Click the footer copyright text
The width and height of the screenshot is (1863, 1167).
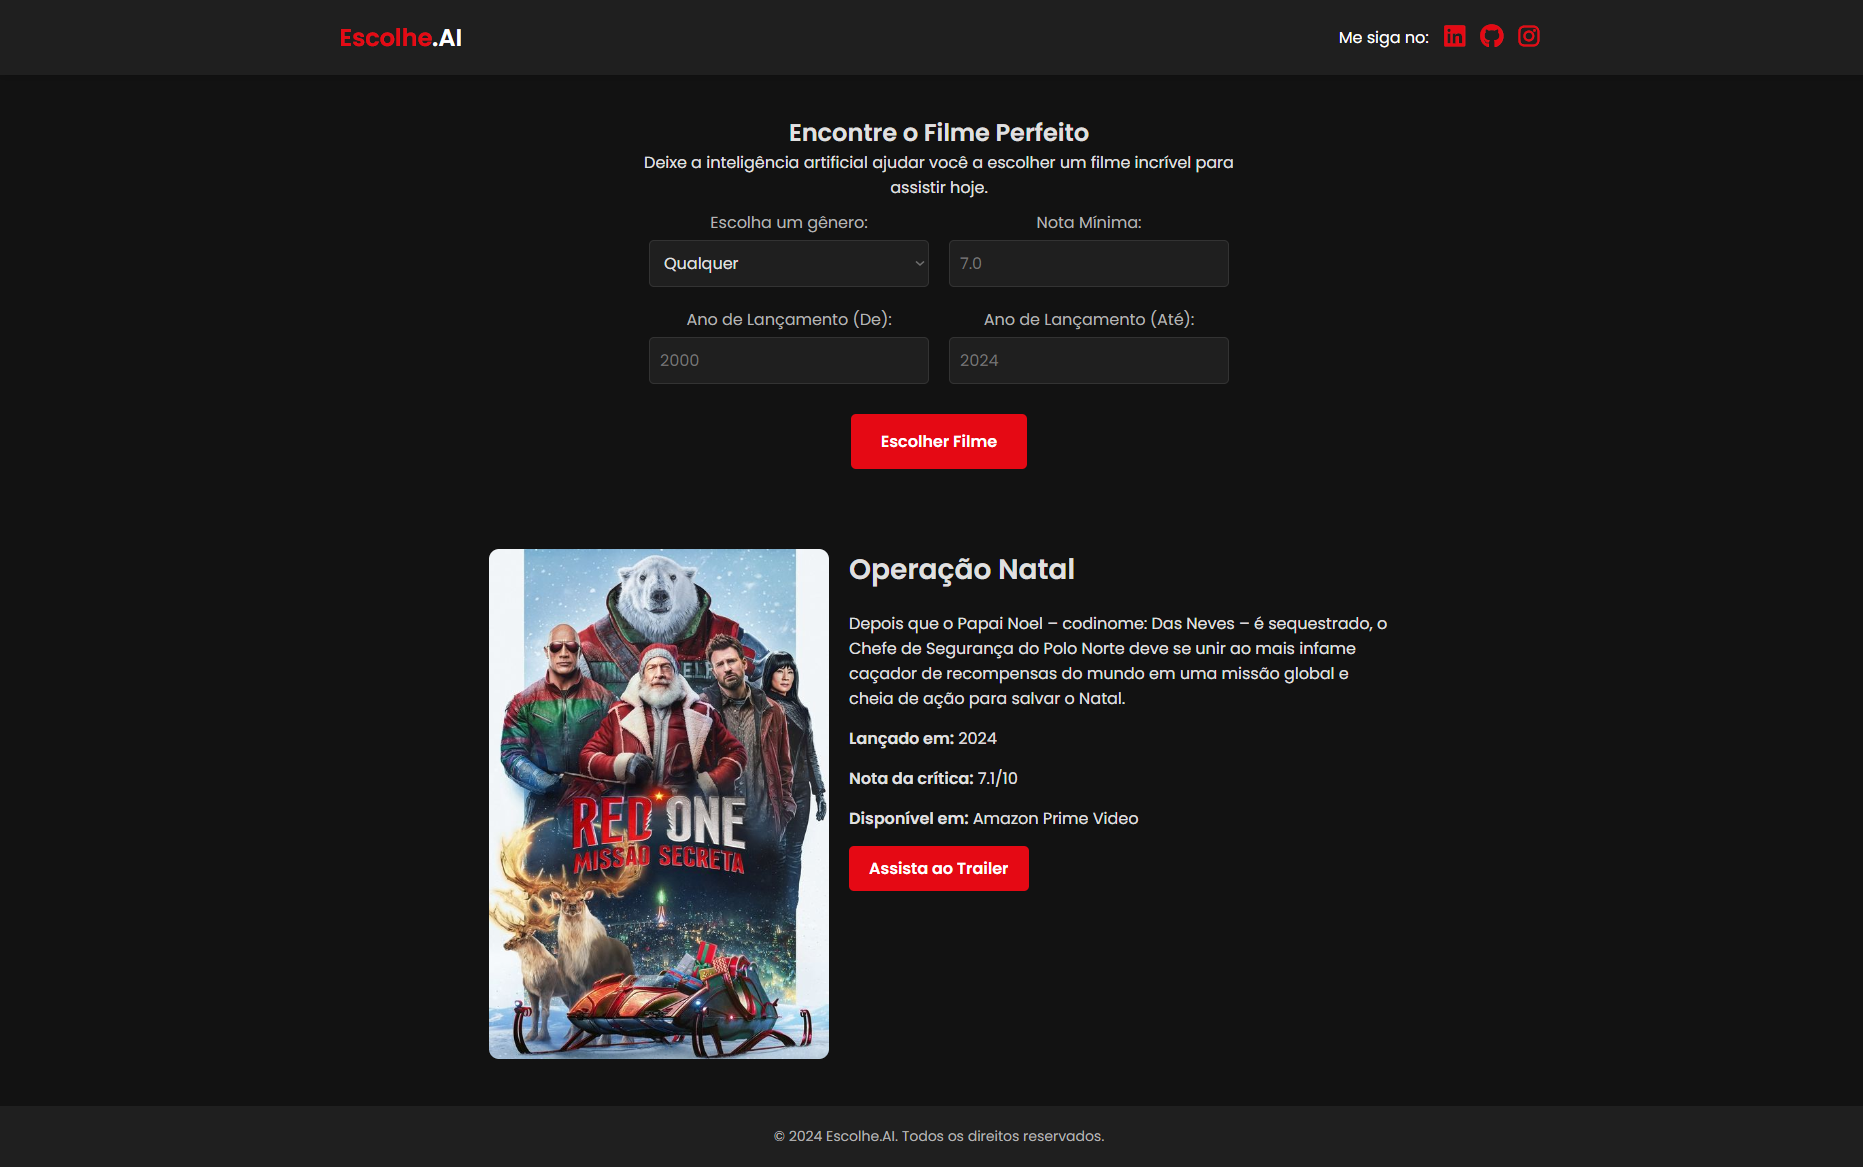tap(938, 1137)
